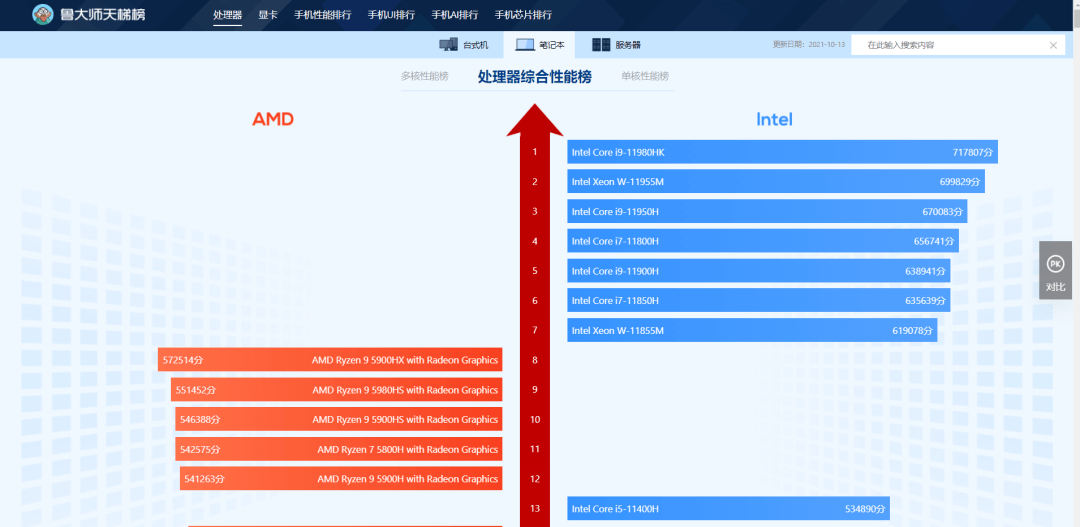The width and height of the screenshot is (1080, 527).
Task: Open the 手机性能排行 menu item
Action: [x=322, y=15]
